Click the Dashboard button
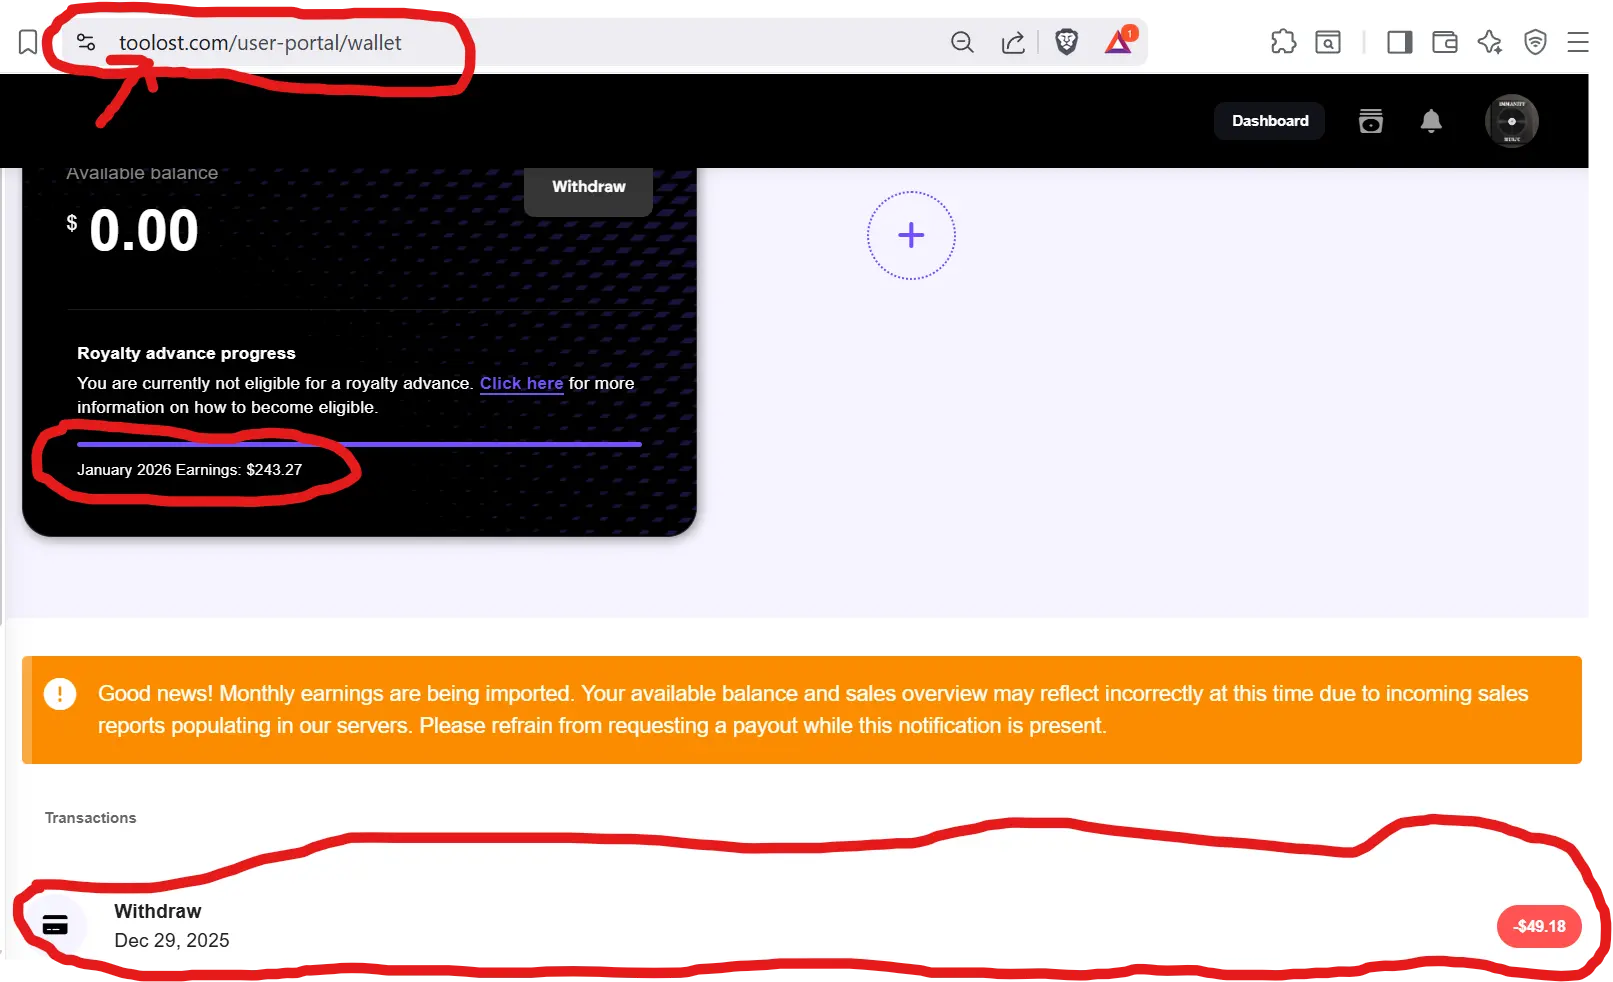This screenshot has height=982, width=1613. click(1270, 121)
